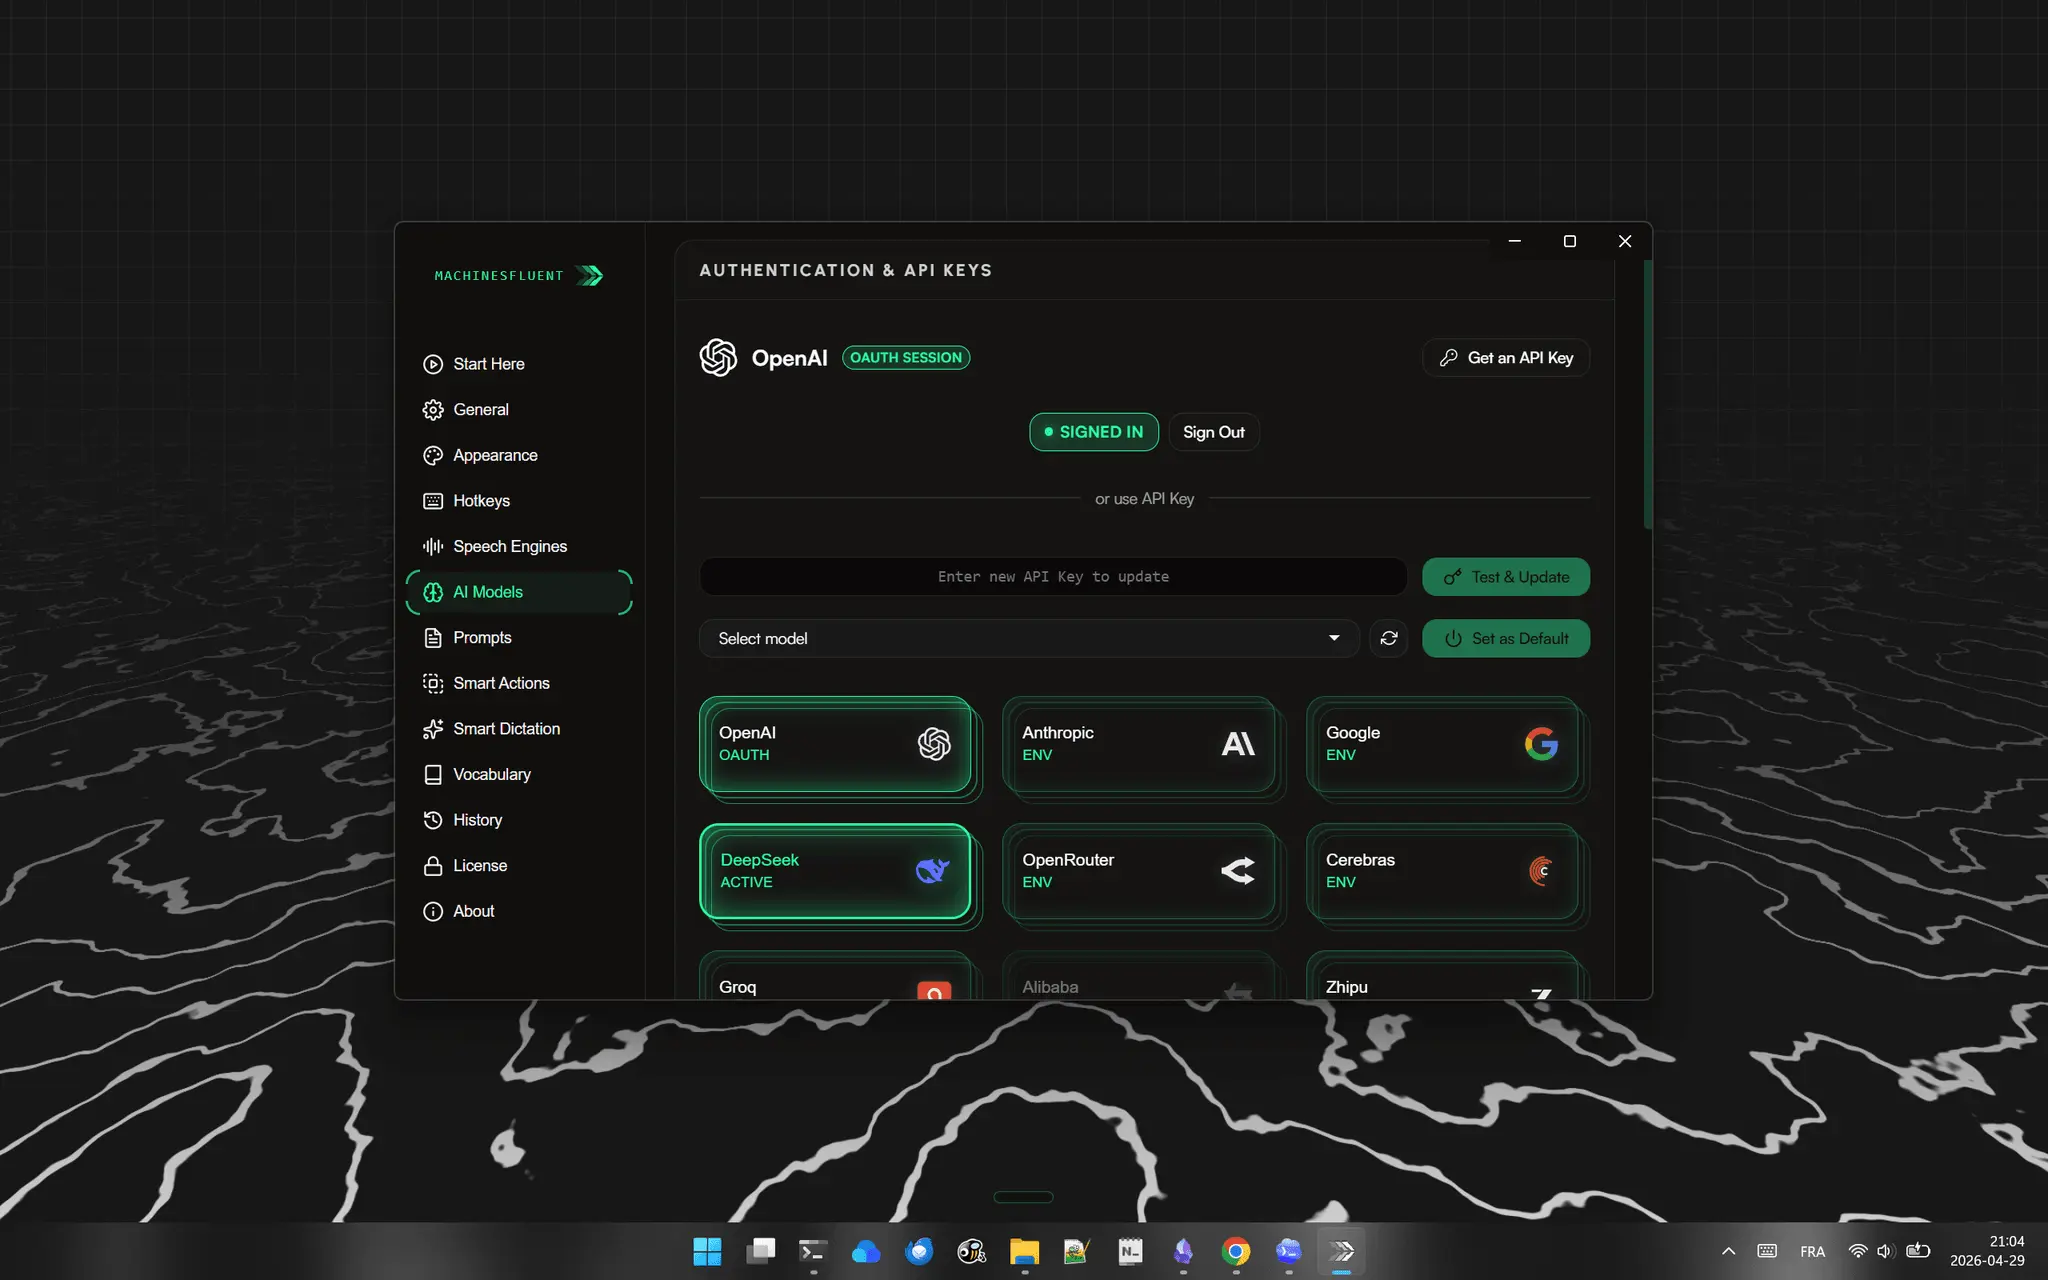2048x1280 pixels.
Task: Click the 'or use API Key' text
Action: point(1144,498)
